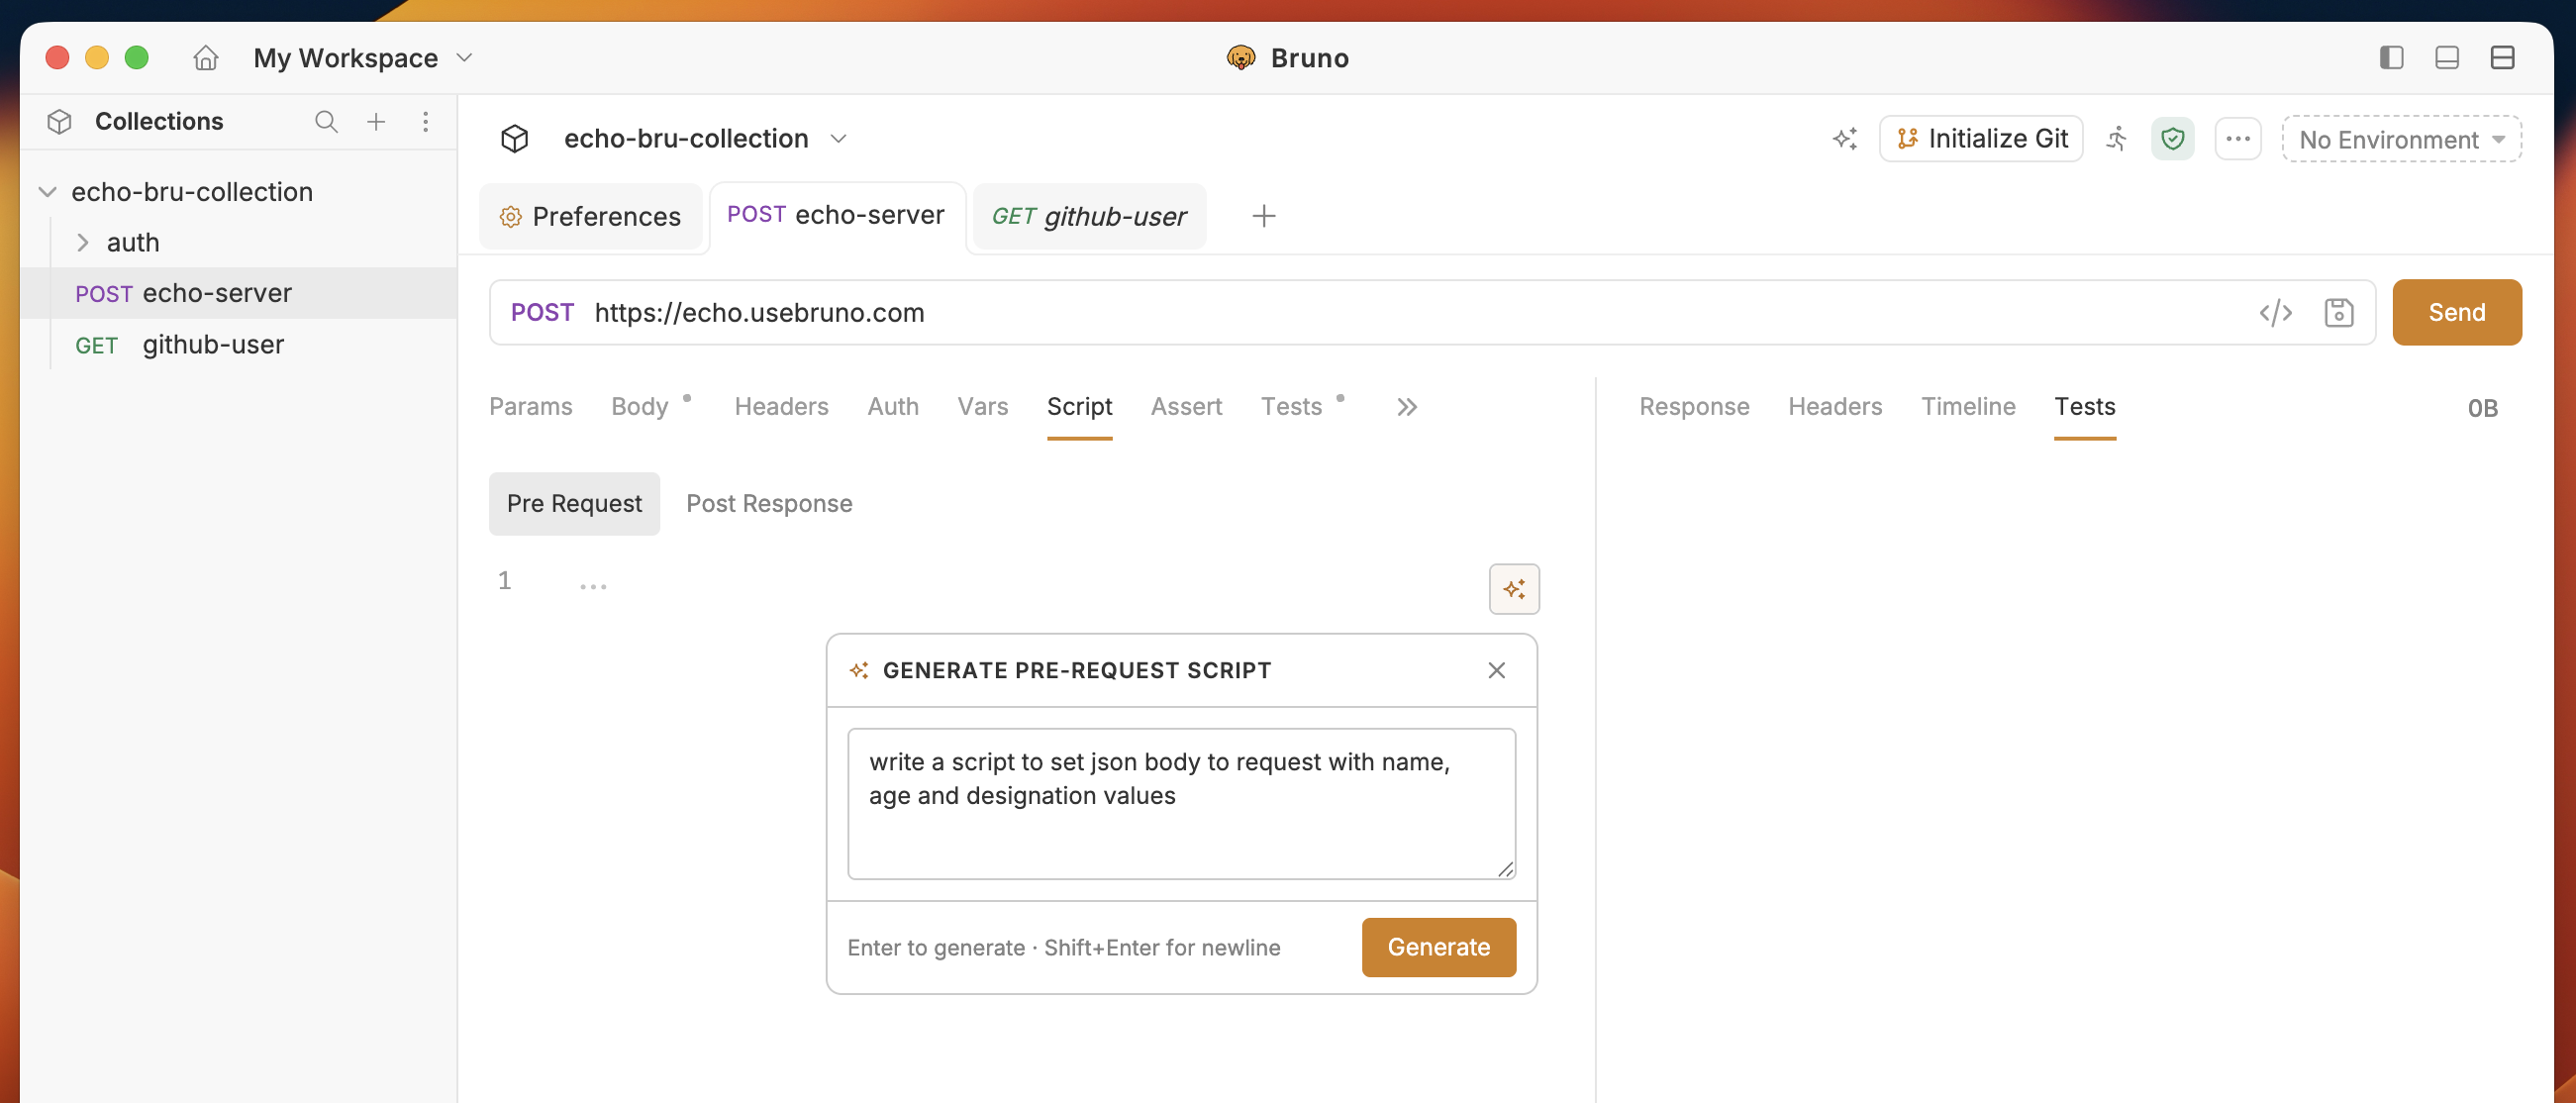Image resolution: width=2576 pixels, height=1103 pixels.
Task: Click the AI sparkle button in script editor
Action: [1514, 588]
